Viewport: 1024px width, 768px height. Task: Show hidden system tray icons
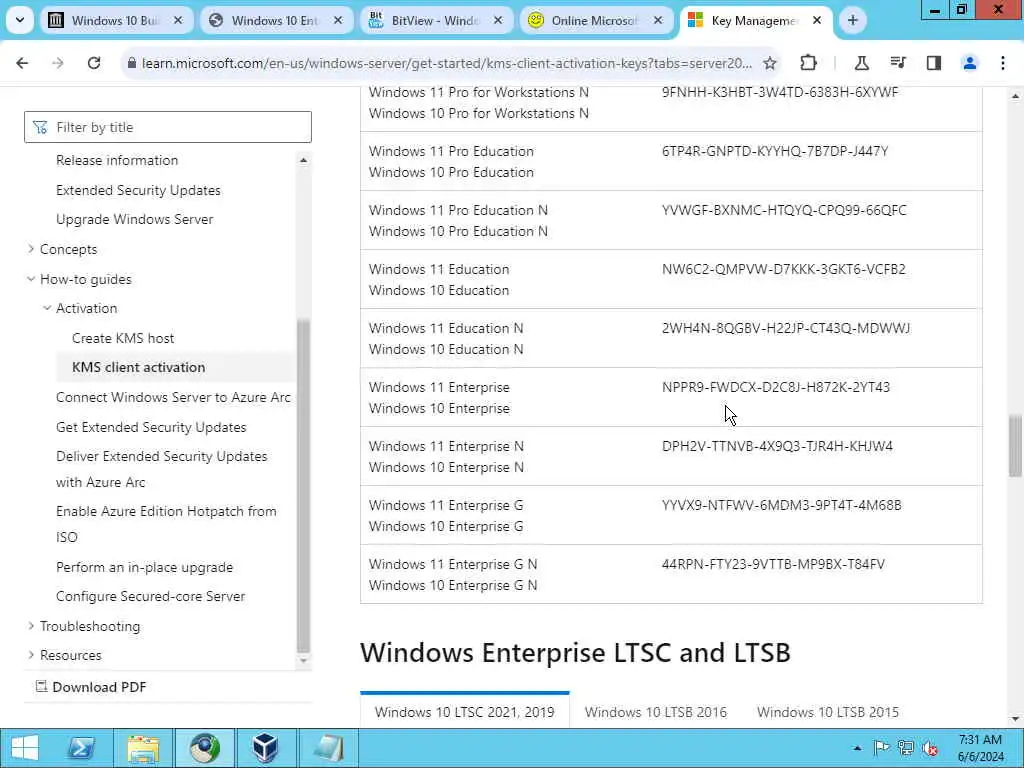click(x=857, y=748)
